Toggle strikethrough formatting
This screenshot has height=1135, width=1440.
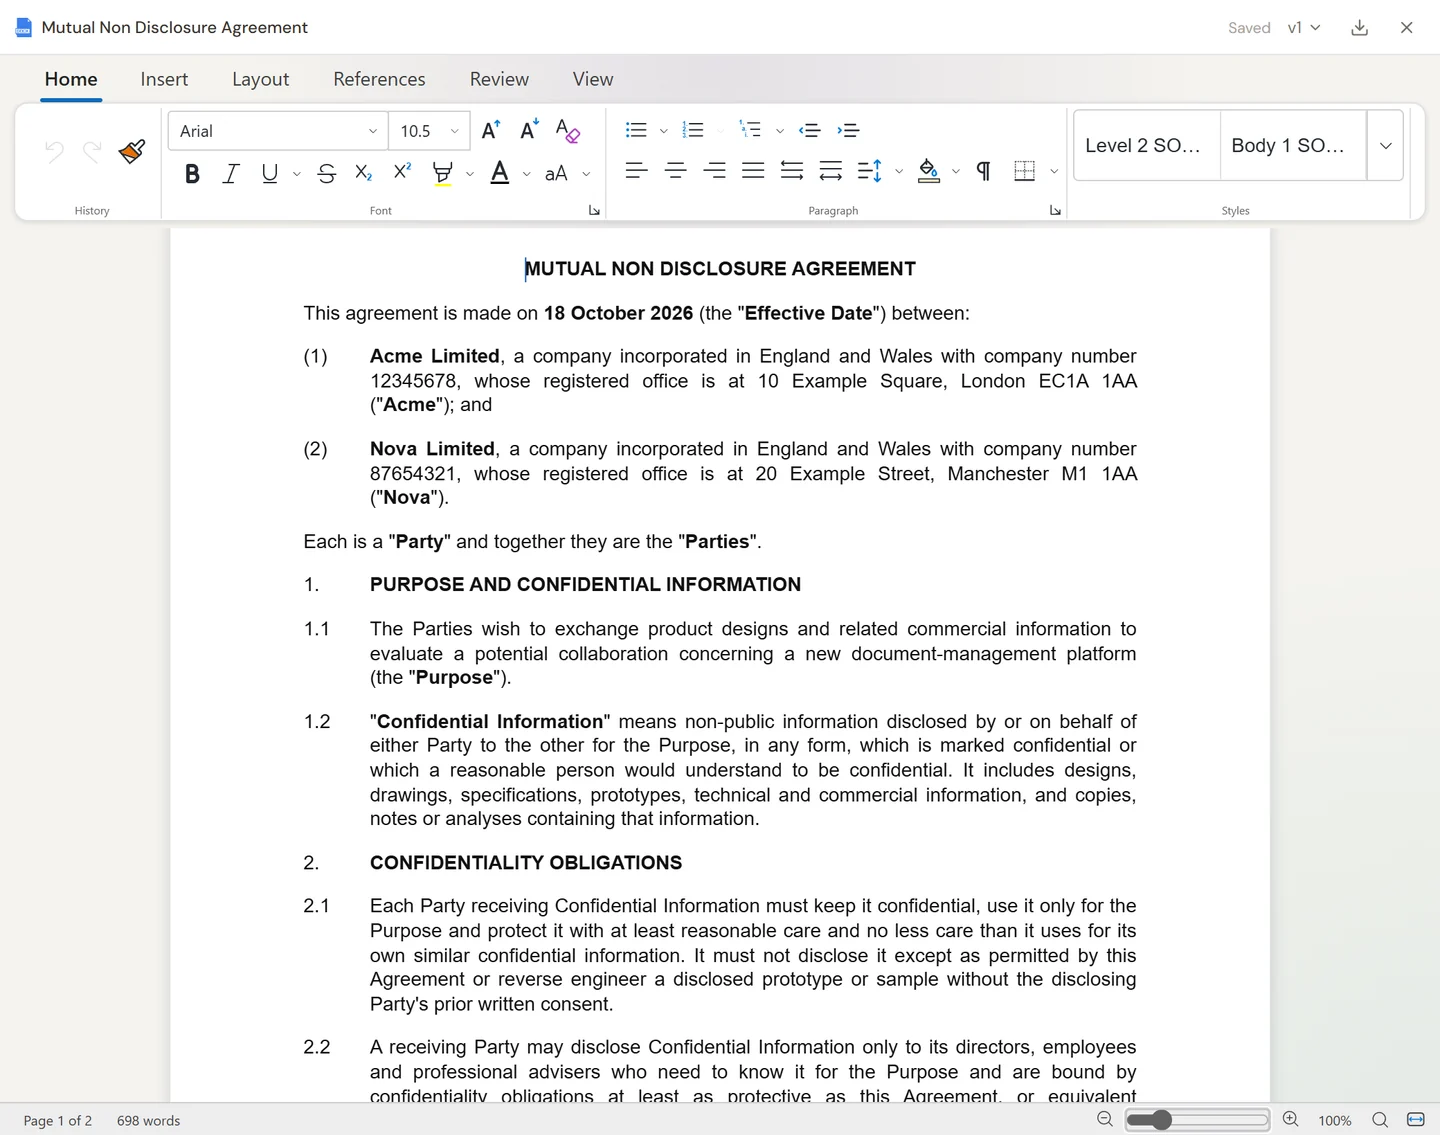click(x=326, y=174)
